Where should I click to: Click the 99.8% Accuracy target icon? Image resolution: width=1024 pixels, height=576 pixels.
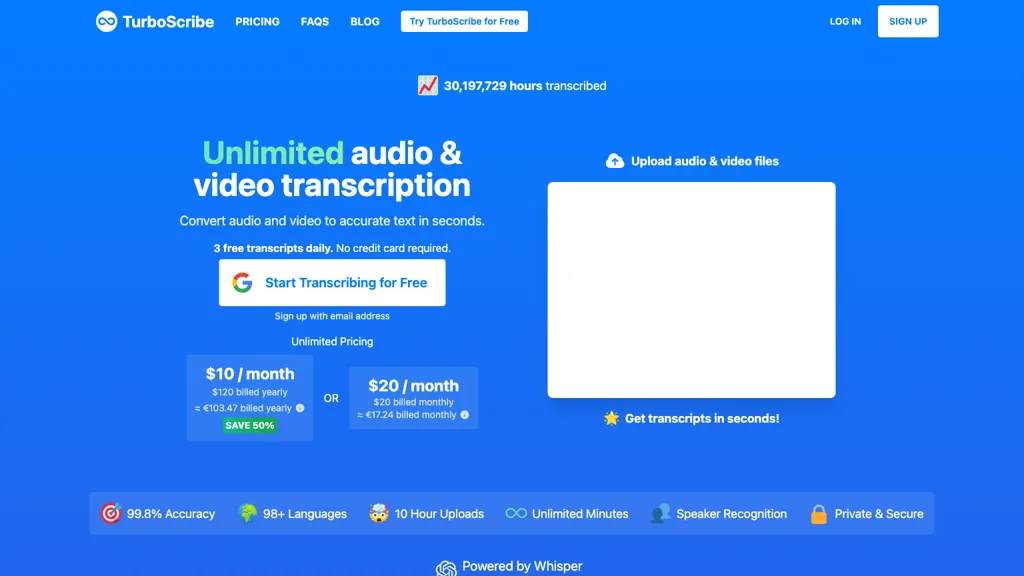(113, 513)
